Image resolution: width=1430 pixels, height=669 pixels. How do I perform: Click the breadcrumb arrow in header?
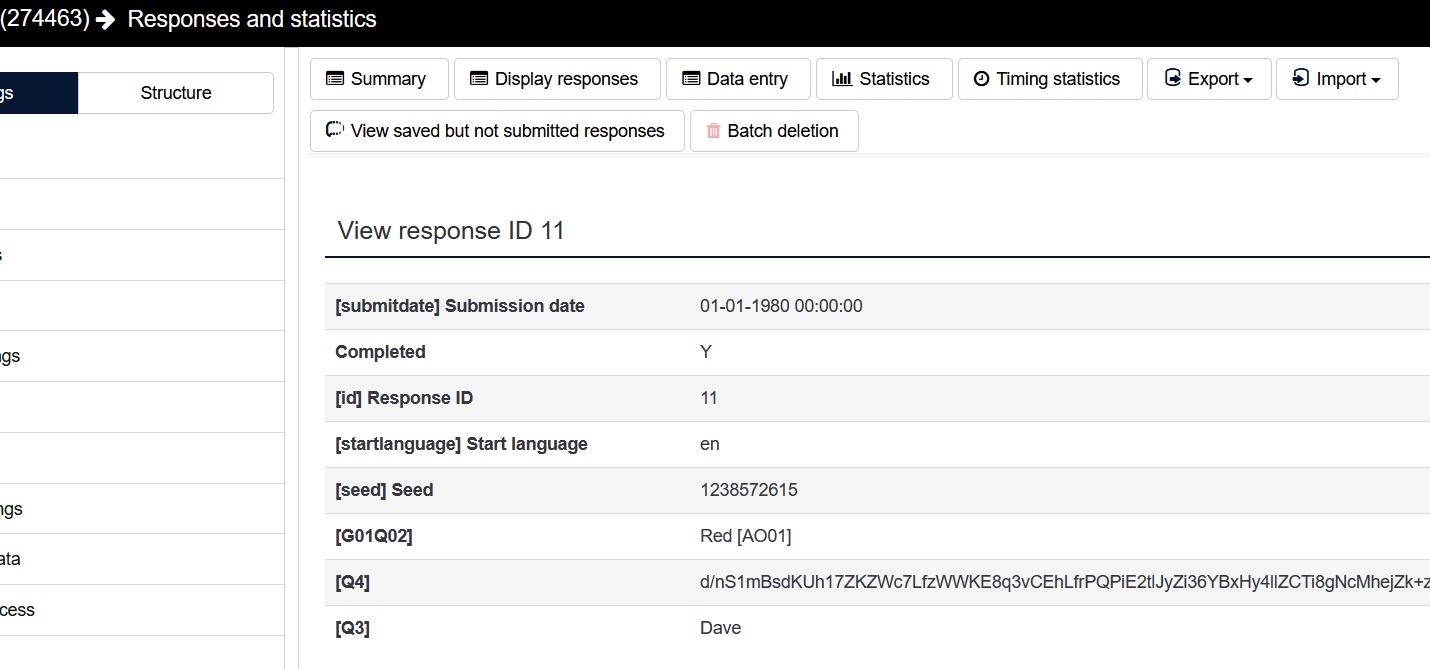(x=106, y=20)
